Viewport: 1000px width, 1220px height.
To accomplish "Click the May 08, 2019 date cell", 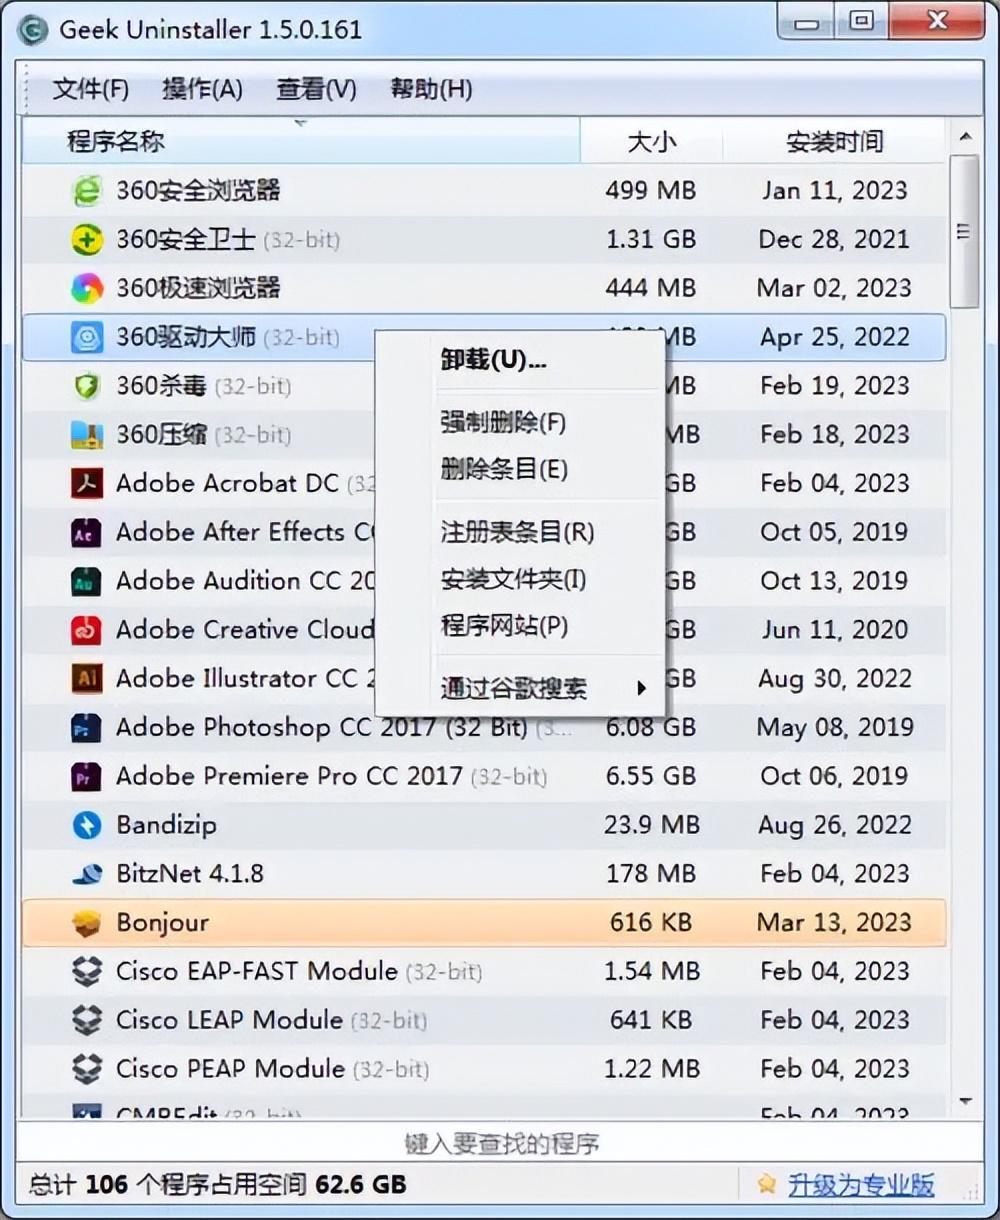I will tap(834, 727).
